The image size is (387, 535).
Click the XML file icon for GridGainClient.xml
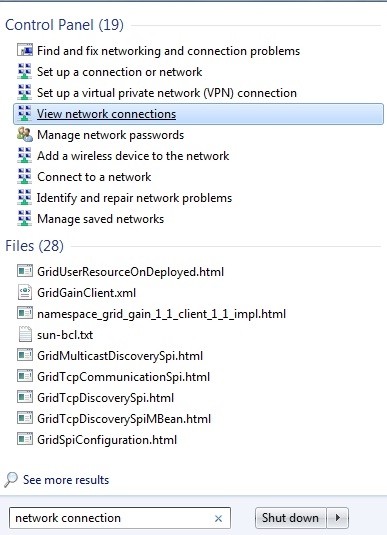pos(25,292)
